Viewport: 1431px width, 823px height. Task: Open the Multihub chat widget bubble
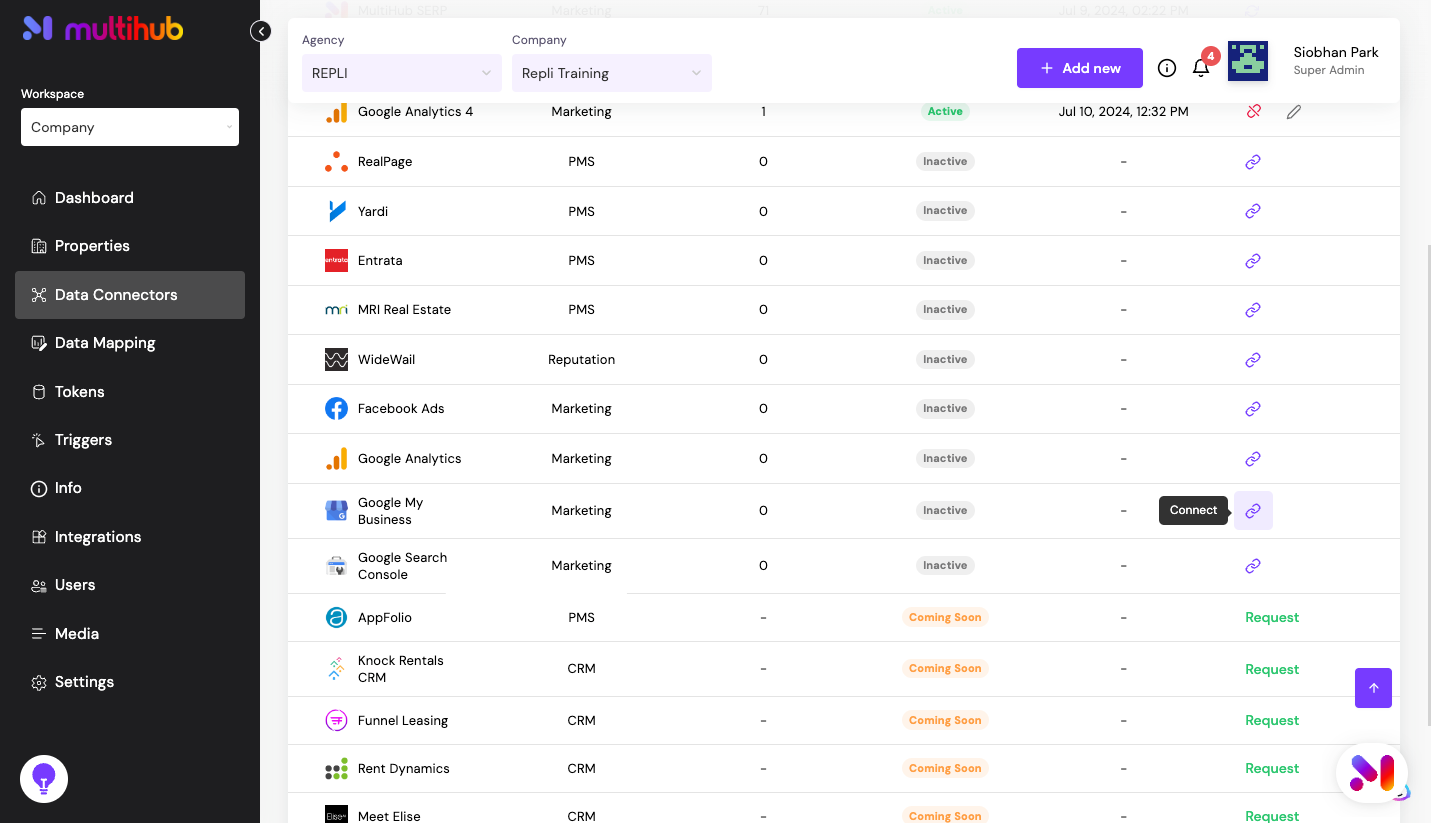pyautogui.click(x=1372, y=772)
